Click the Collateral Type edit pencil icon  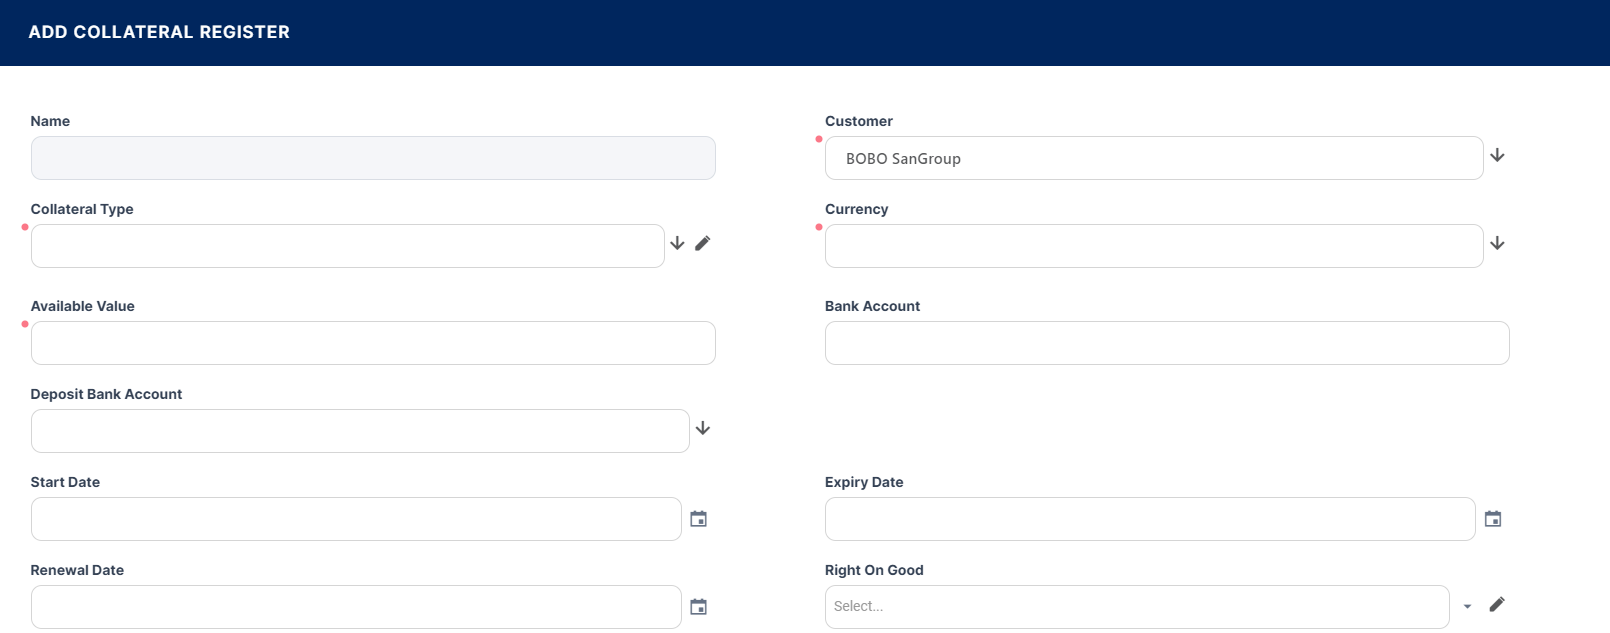703,243
